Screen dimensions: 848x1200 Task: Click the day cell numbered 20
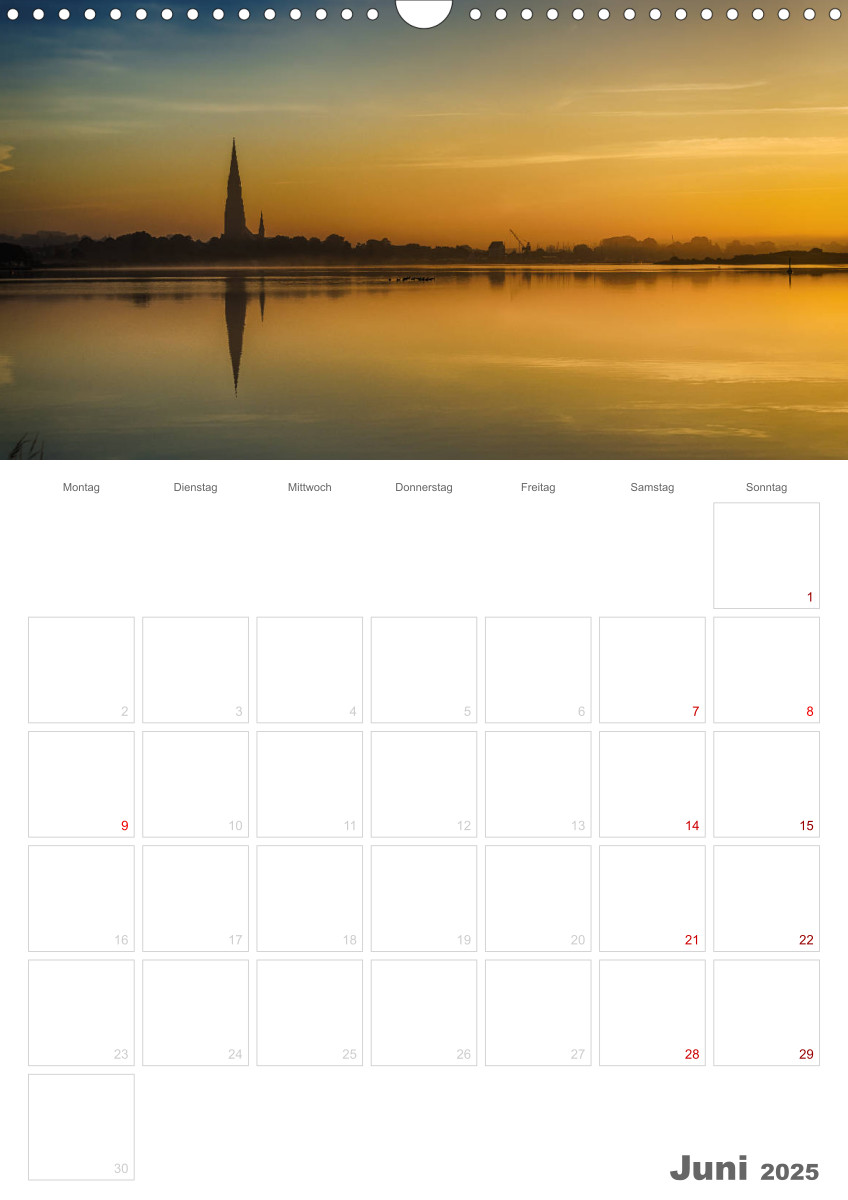tap(538, 898)
